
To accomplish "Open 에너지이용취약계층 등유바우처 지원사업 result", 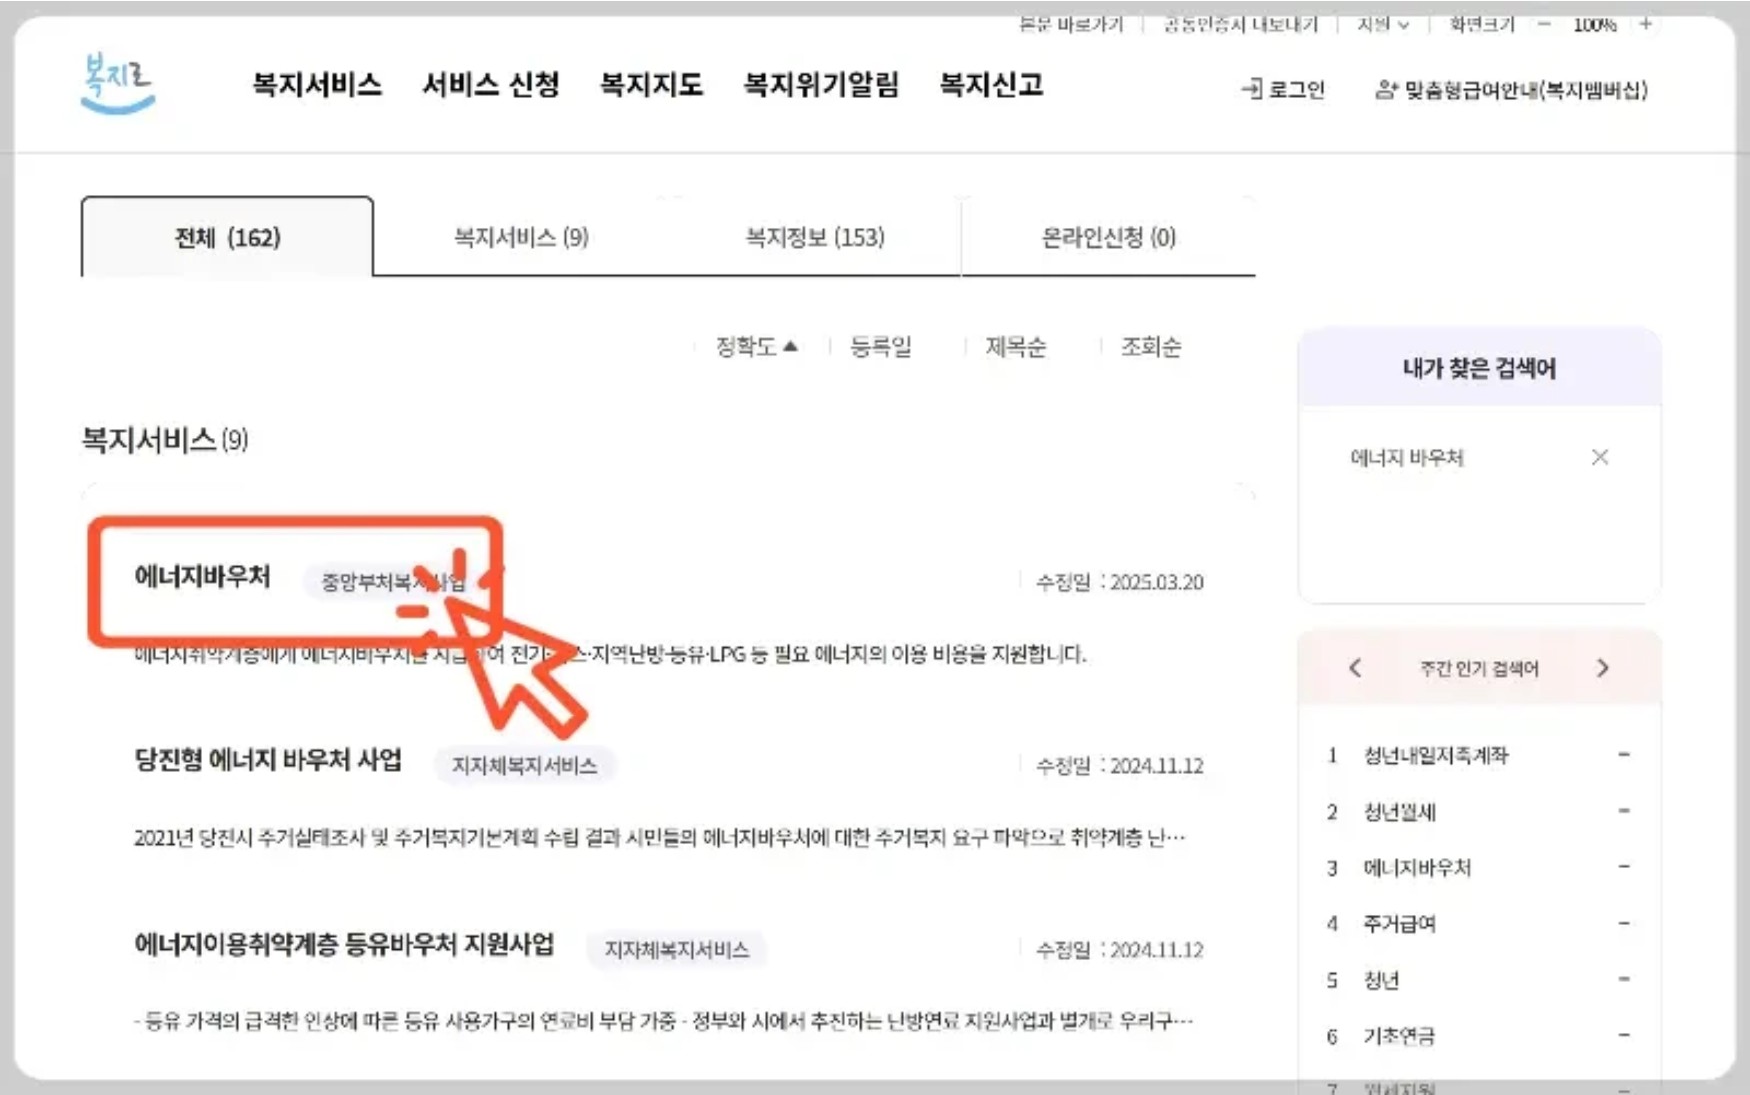I will click(x=344, y=944).
